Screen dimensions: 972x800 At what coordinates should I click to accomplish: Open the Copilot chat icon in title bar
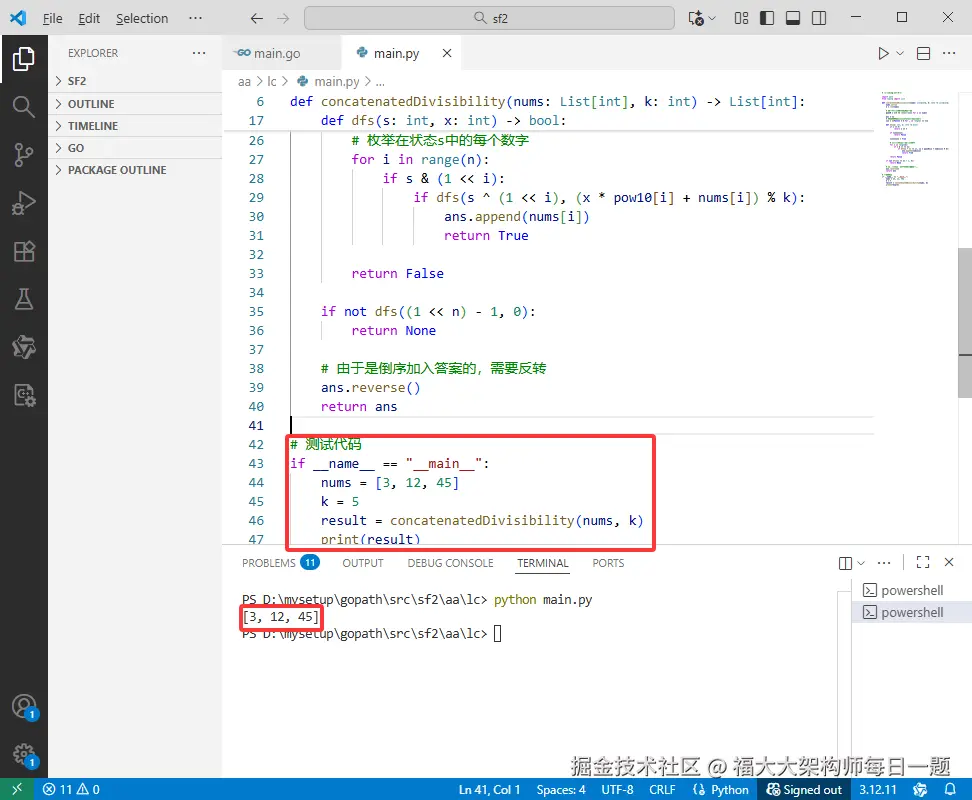click(x=696, y=18)
